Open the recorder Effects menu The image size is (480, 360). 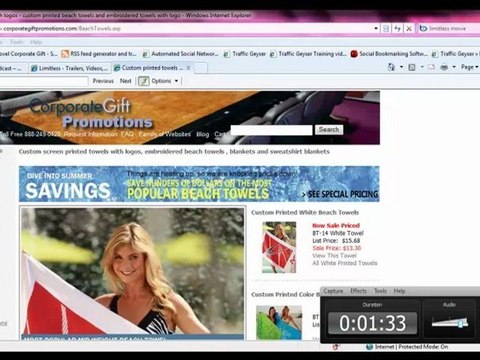[x=358, y=291]
